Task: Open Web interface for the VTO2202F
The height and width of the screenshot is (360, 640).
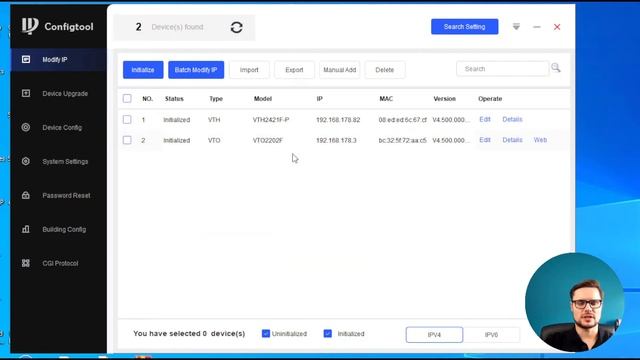Action: [540, 140]
